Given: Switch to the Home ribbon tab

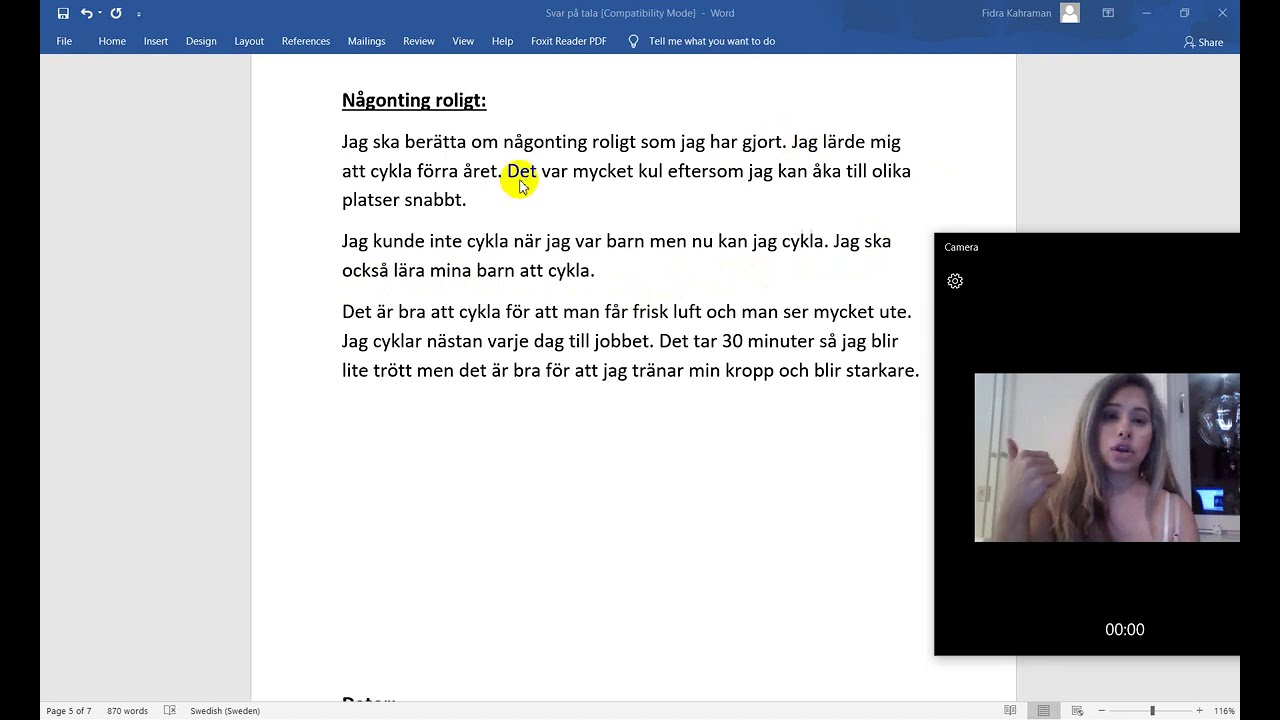Looking at the screenshot, I should pyautogui.click(x=112, y=41).
